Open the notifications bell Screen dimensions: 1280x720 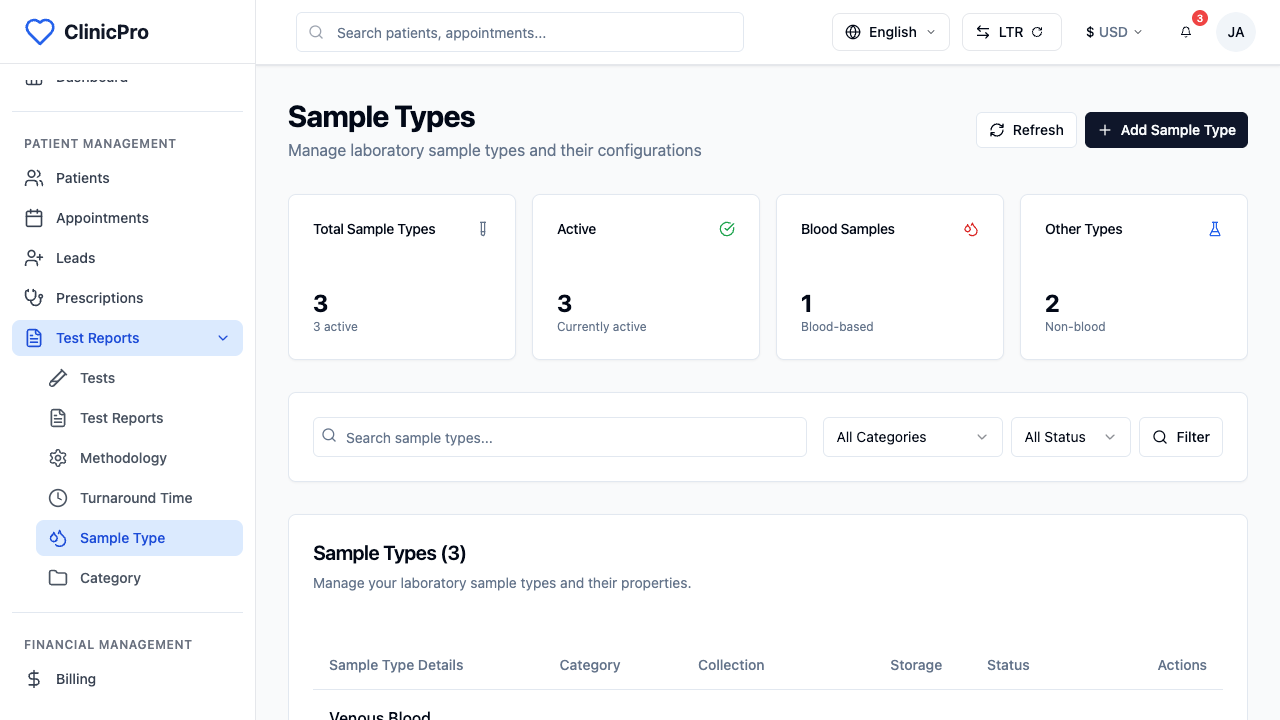tap(1186, 32)
